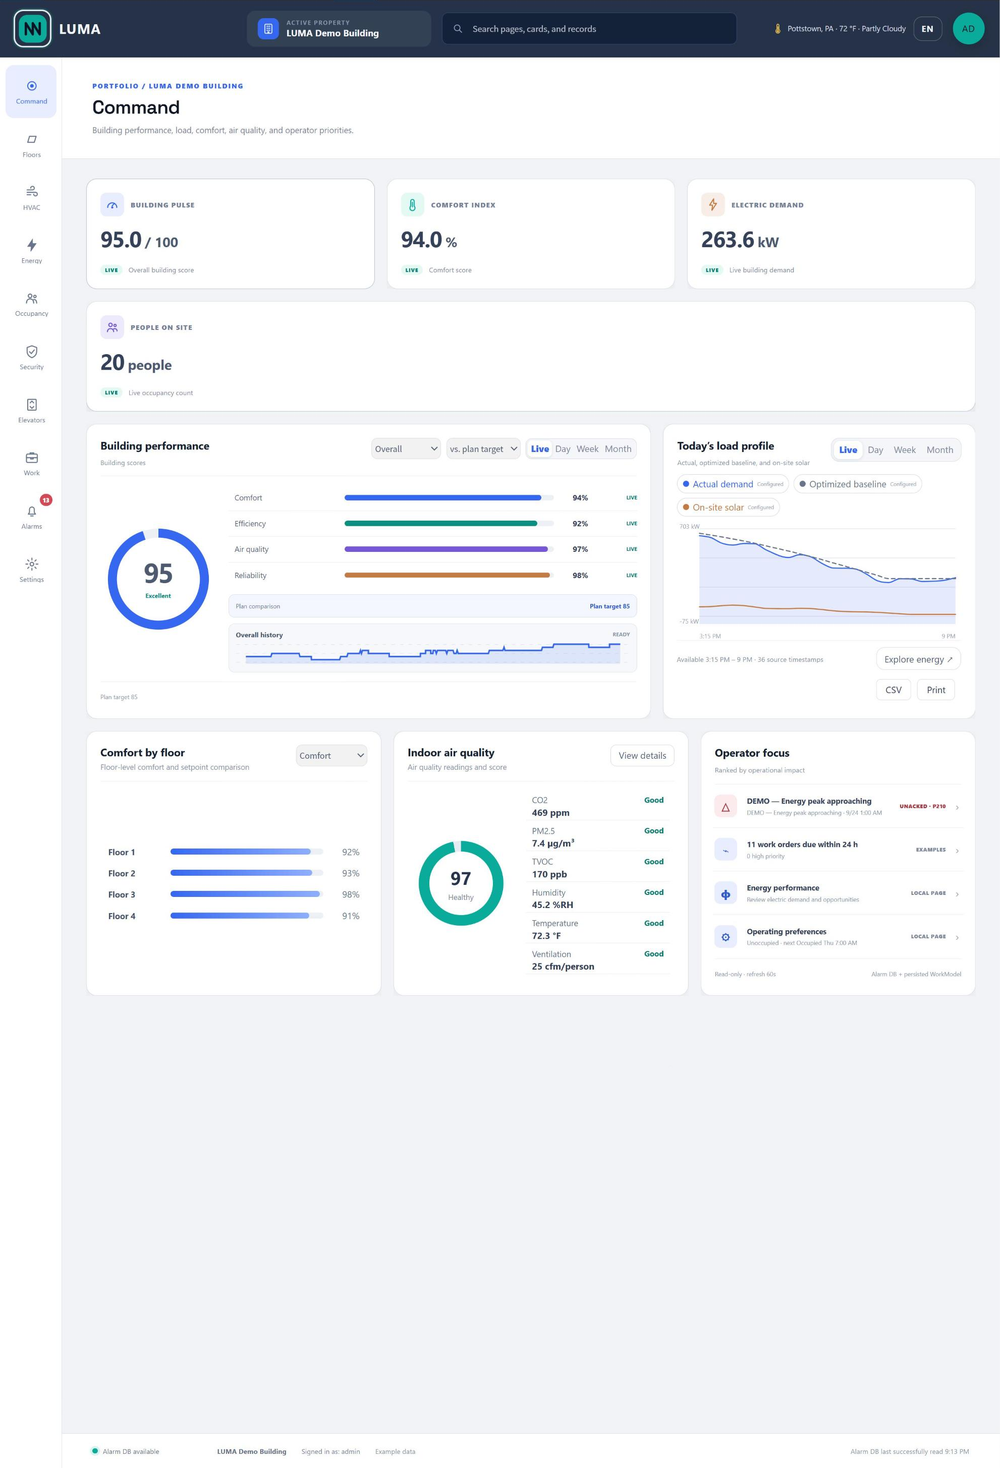Select Day tab in Today's load profile
The height and width of the screenshot is (1468, 1000).
coord(875,450)
